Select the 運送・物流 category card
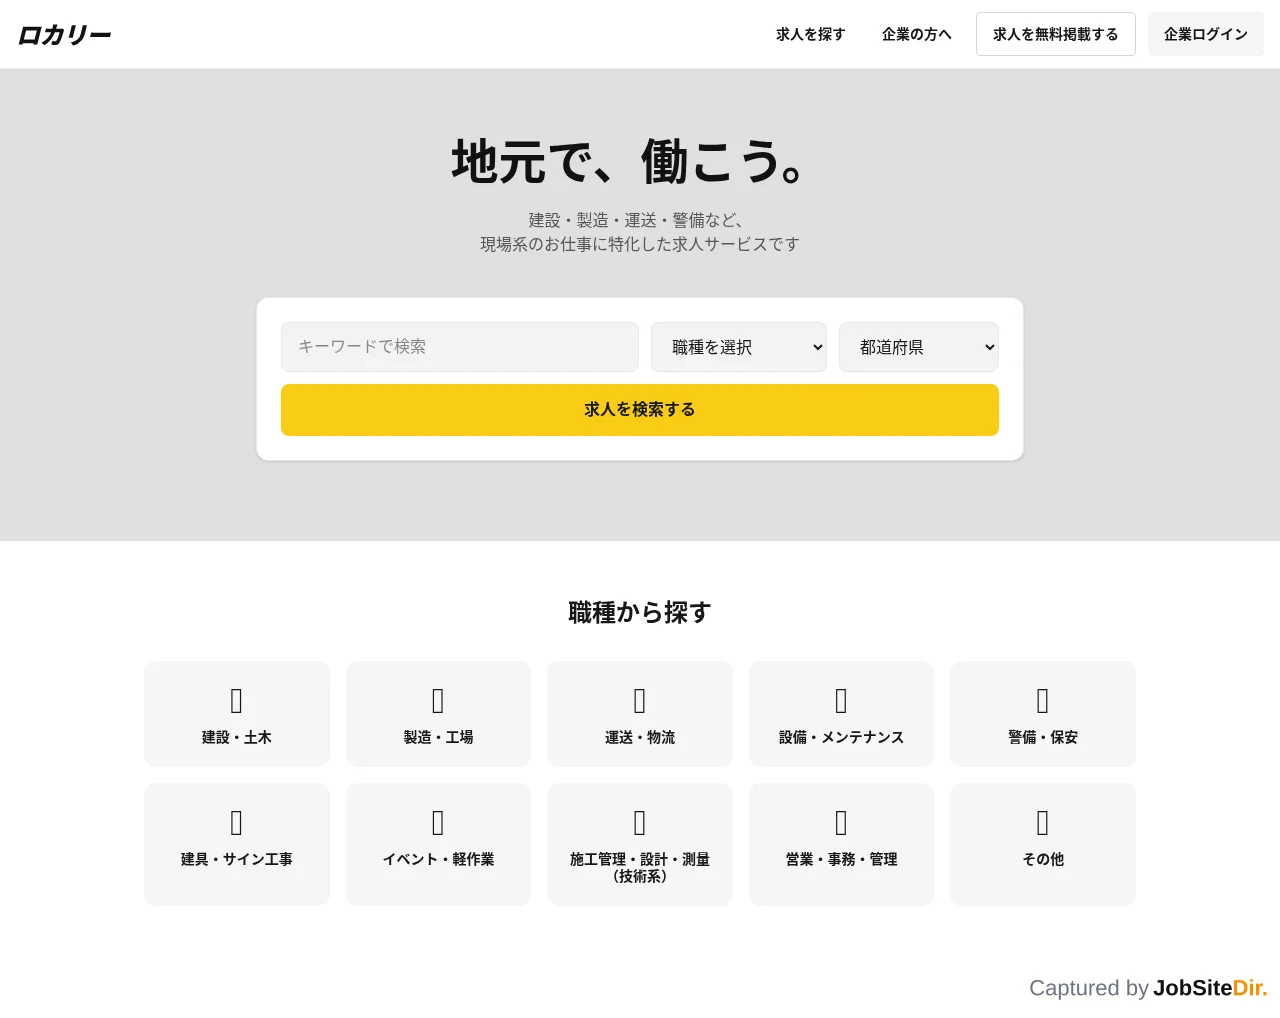The width and height of the screenshot is (1280, 1018). [x=640, y=714]
